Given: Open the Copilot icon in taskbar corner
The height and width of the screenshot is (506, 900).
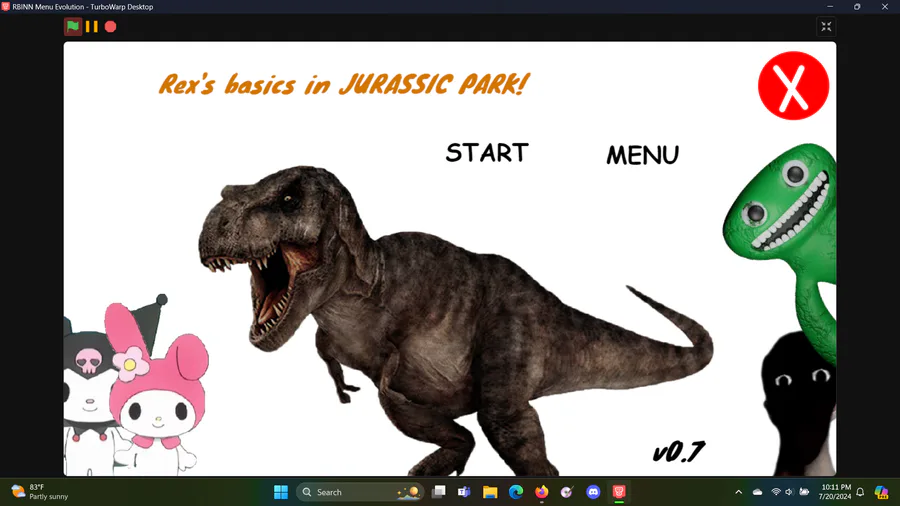Looking at the screenshot, I should coord(882,492).
